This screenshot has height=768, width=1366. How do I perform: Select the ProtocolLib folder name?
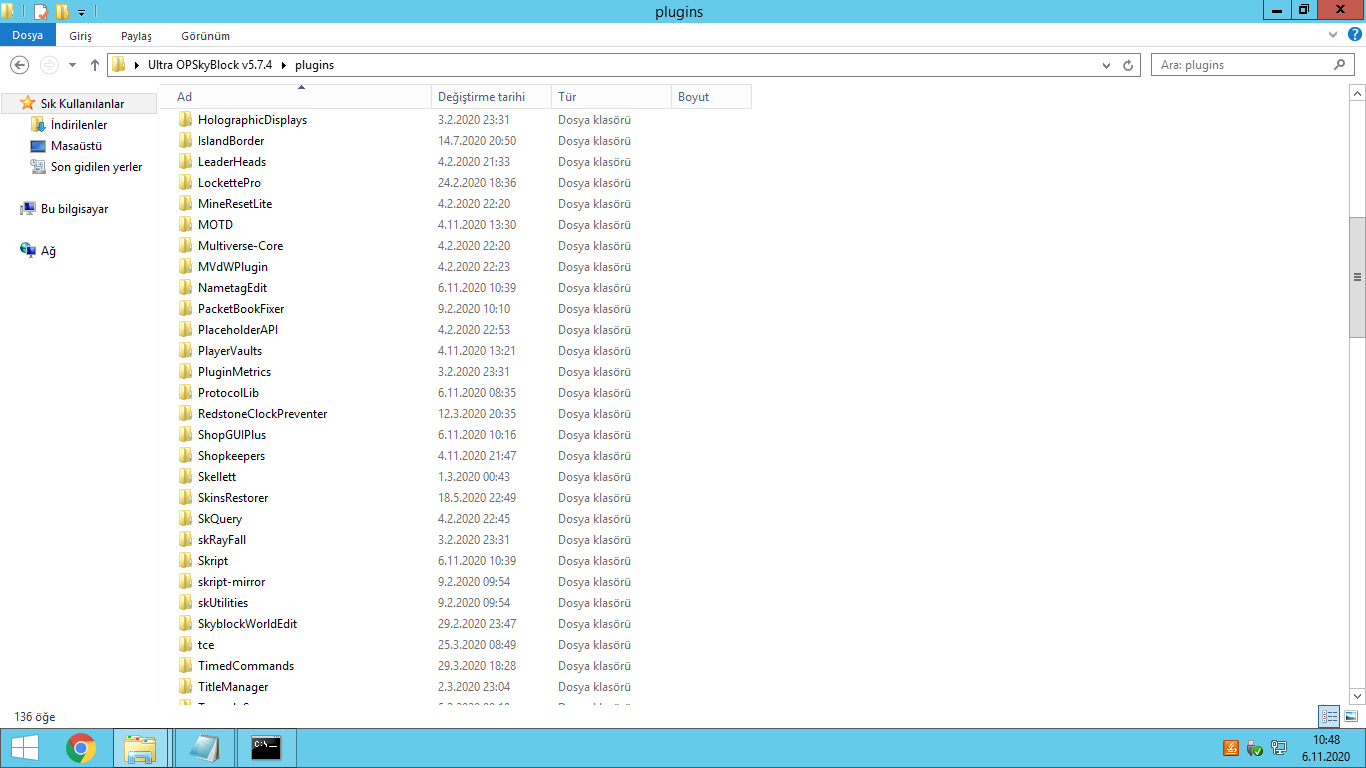228,393
